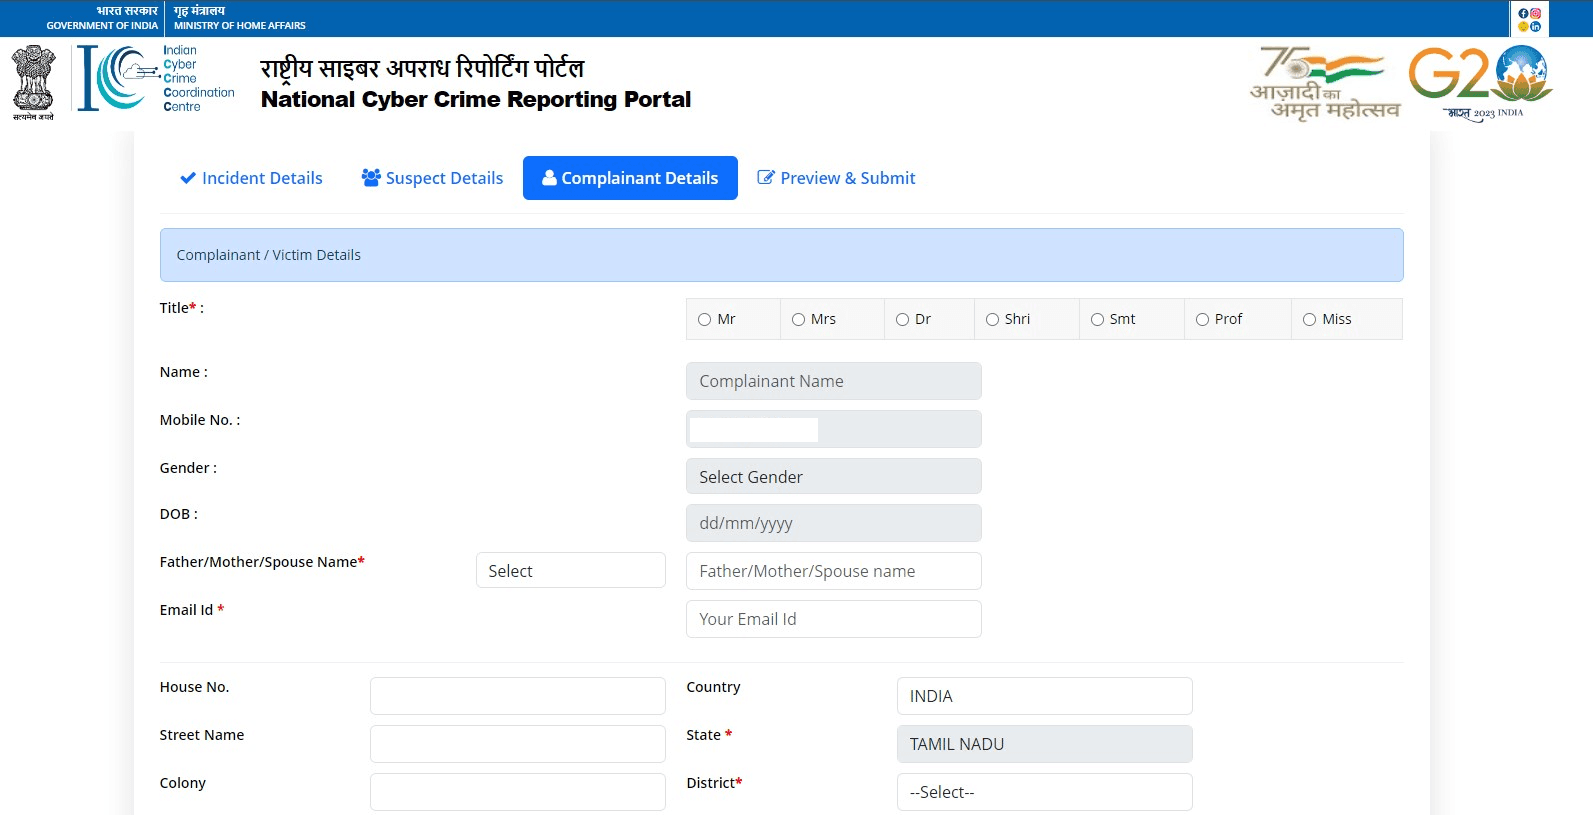
Task: Open the LinkedIn social icon
Action: (1536, 27)
